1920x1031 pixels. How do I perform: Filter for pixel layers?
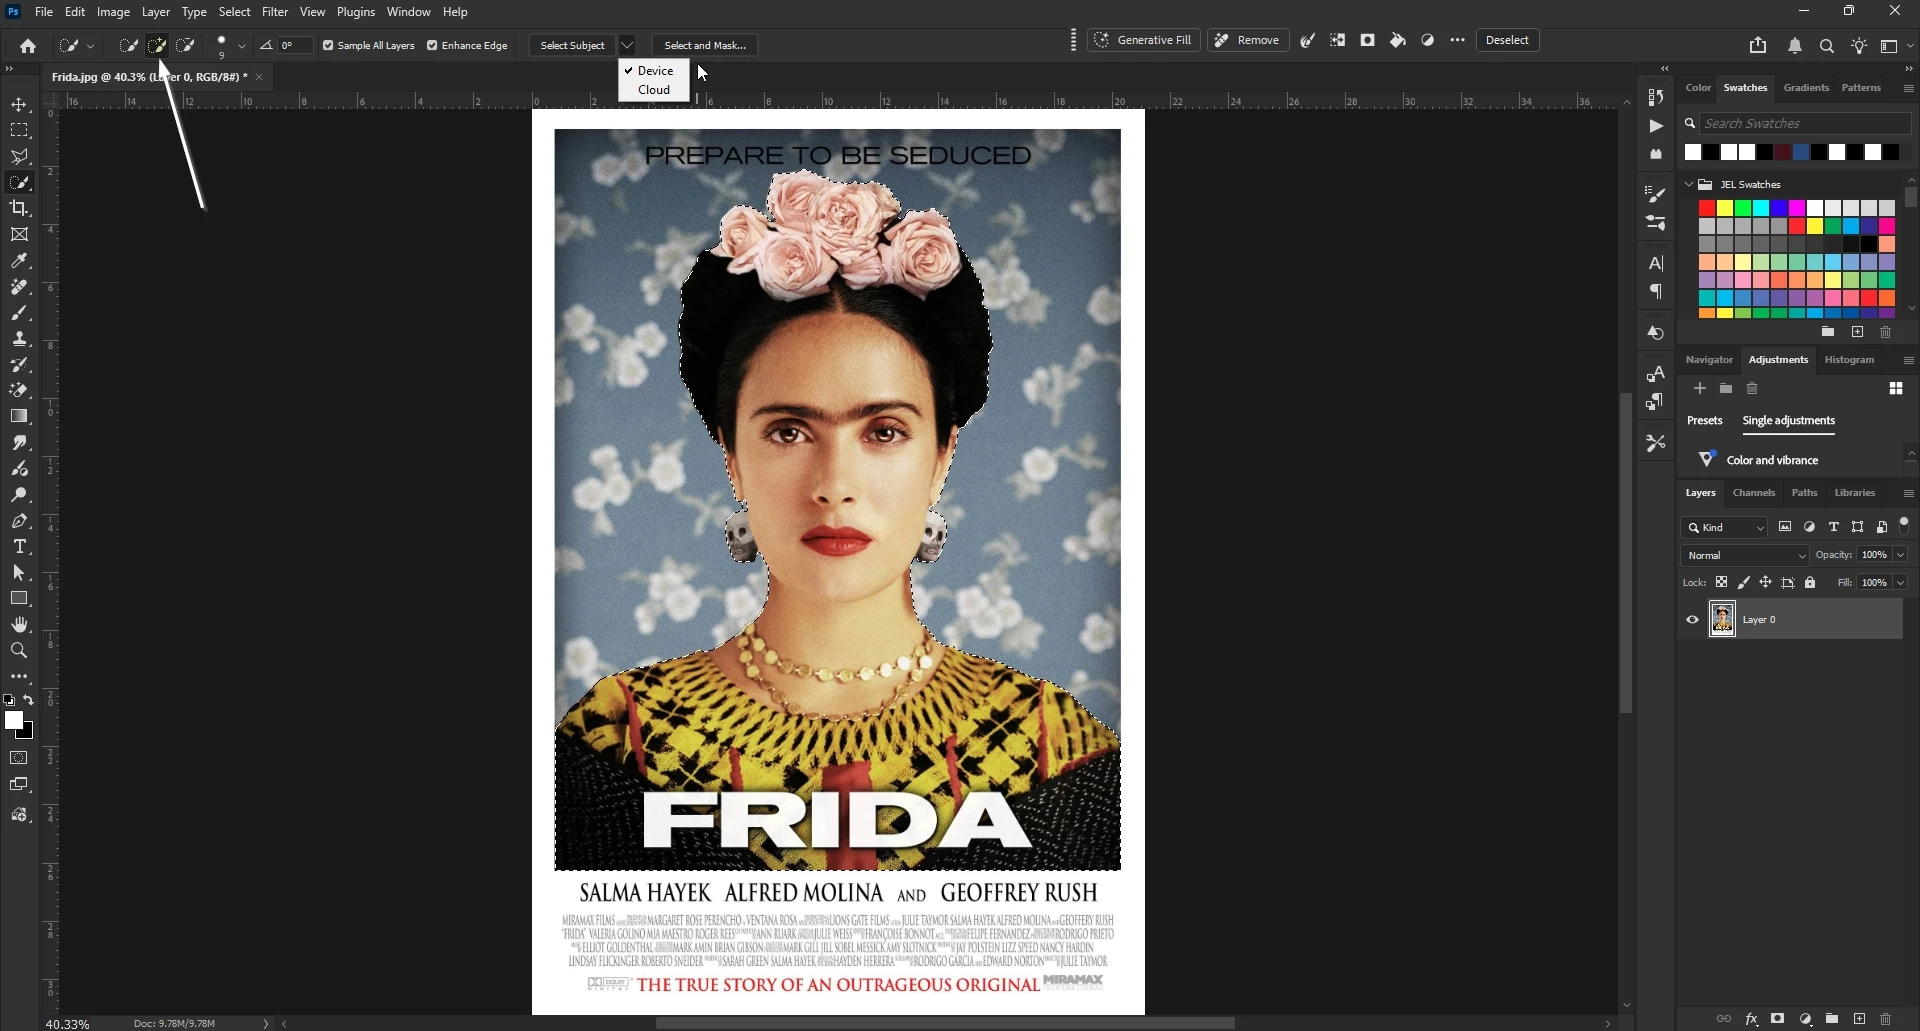(x=1785, y=527)
